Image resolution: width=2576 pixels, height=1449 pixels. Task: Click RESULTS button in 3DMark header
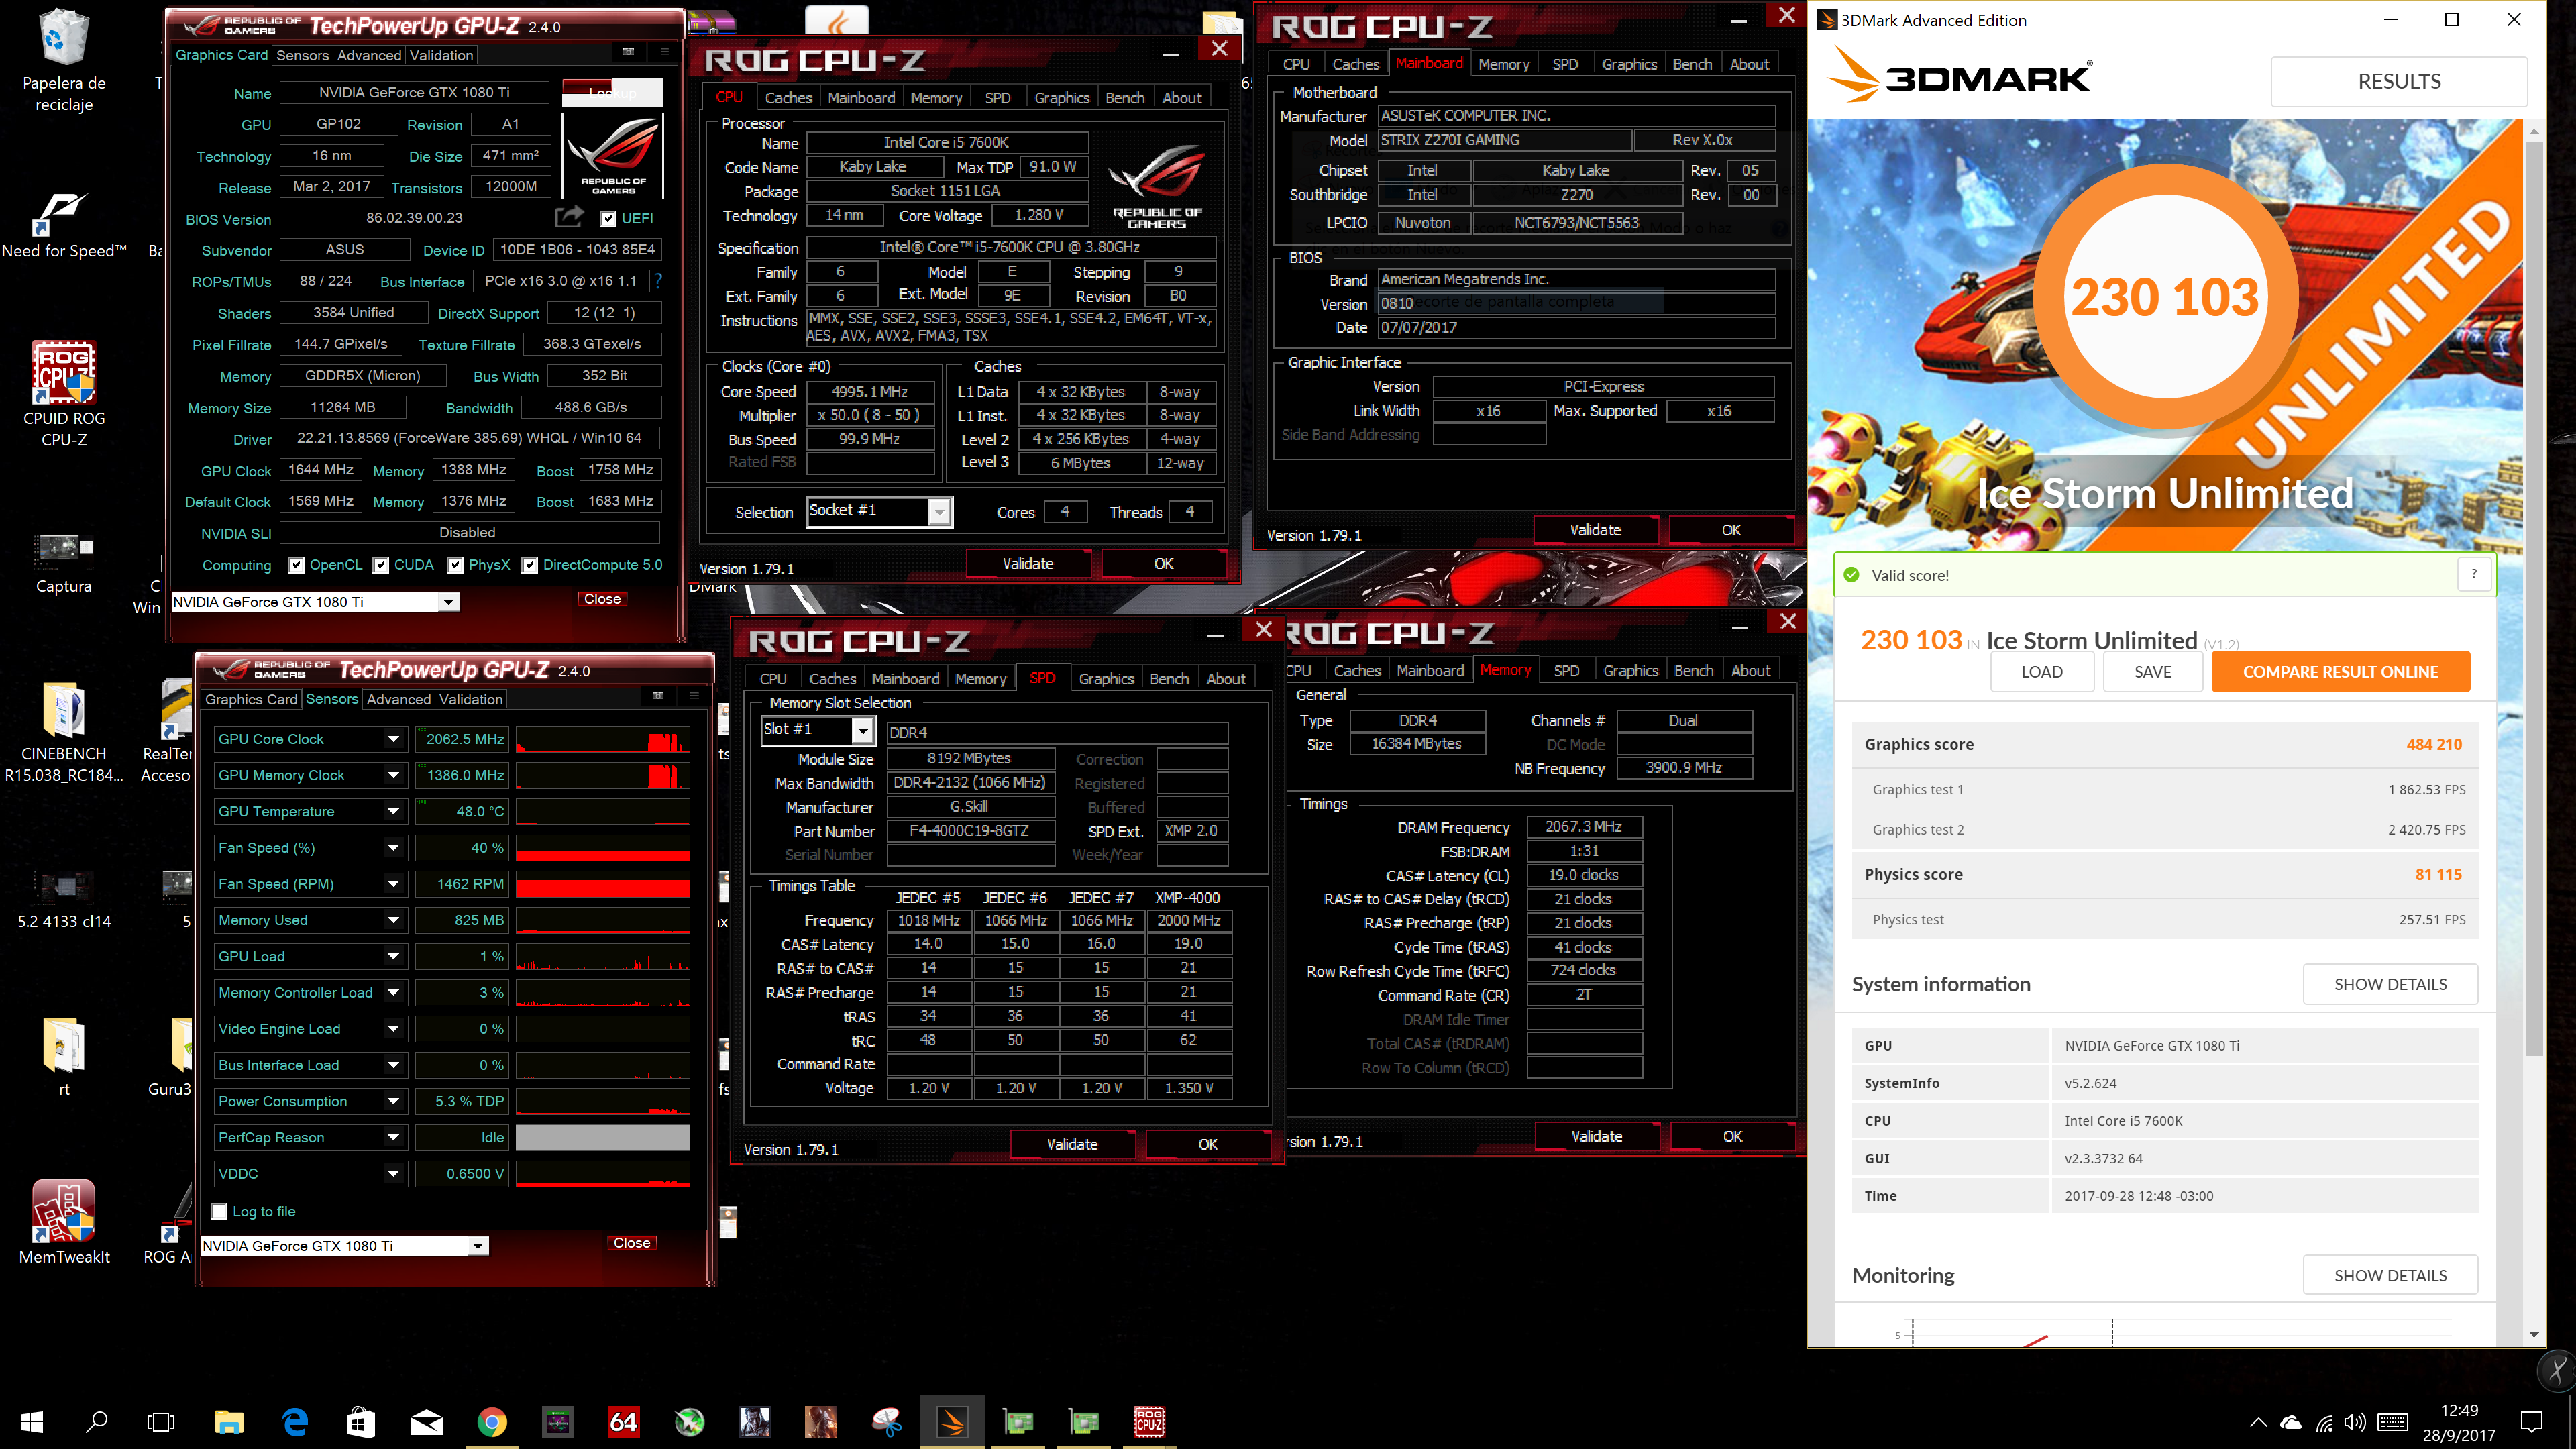coord(2399,81)
